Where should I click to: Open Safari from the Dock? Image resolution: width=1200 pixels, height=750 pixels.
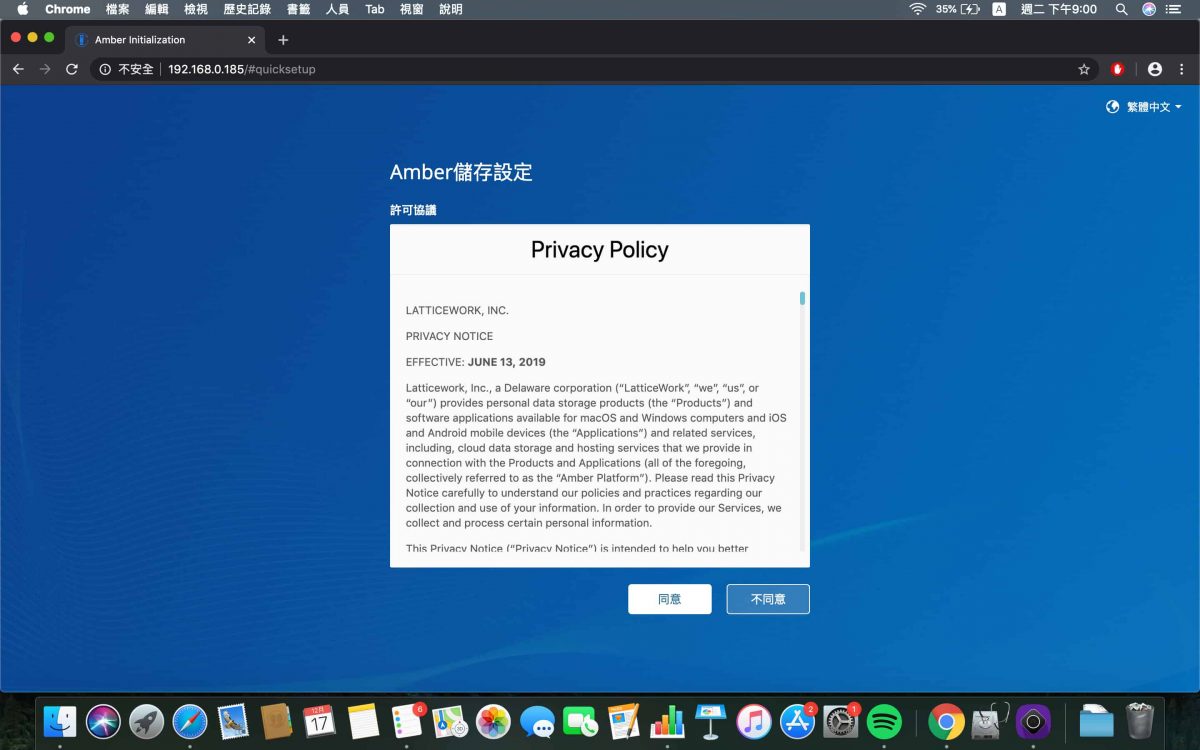(x=189, y=721)
